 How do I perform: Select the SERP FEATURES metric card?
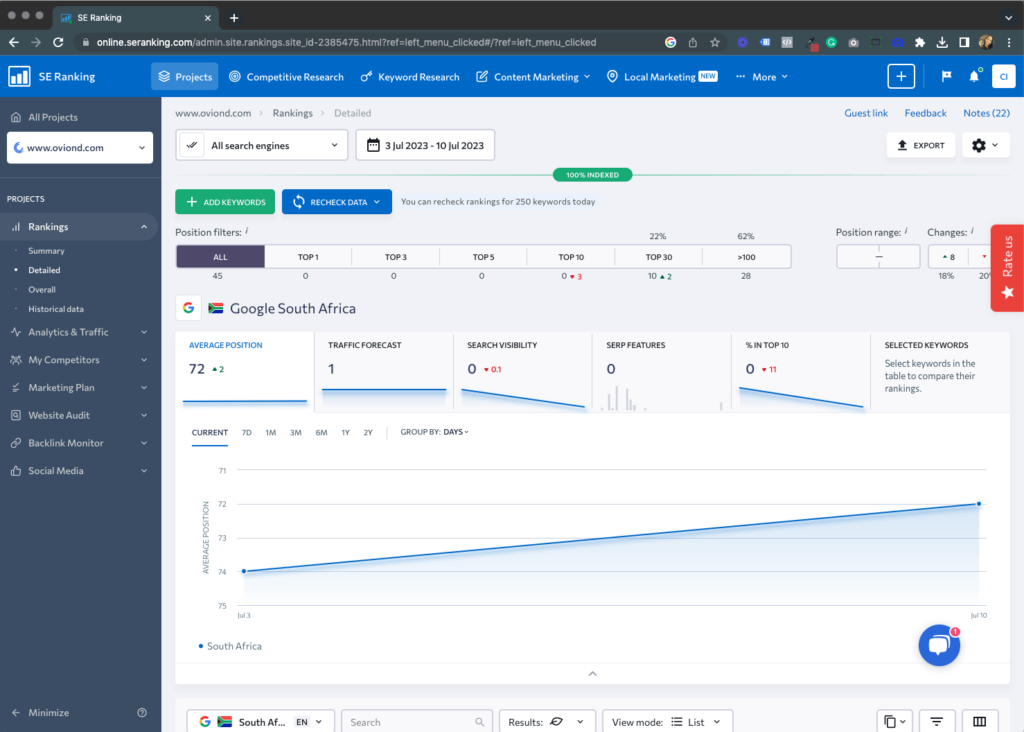pyautogui.click(x=662, y=372)
